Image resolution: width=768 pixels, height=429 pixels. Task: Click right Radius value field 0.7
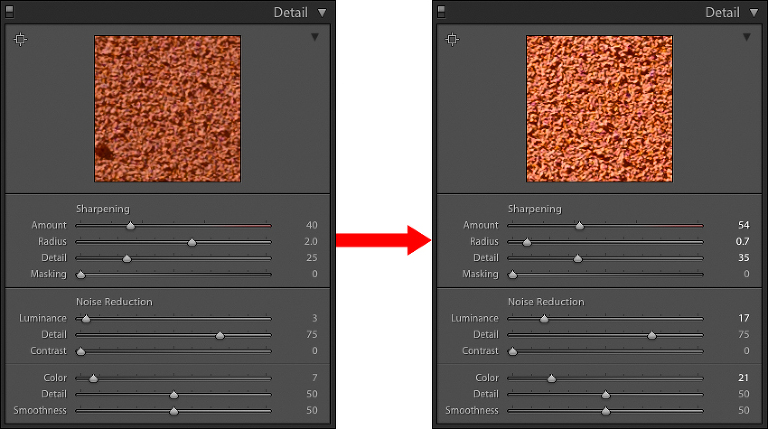click(743, 241)
